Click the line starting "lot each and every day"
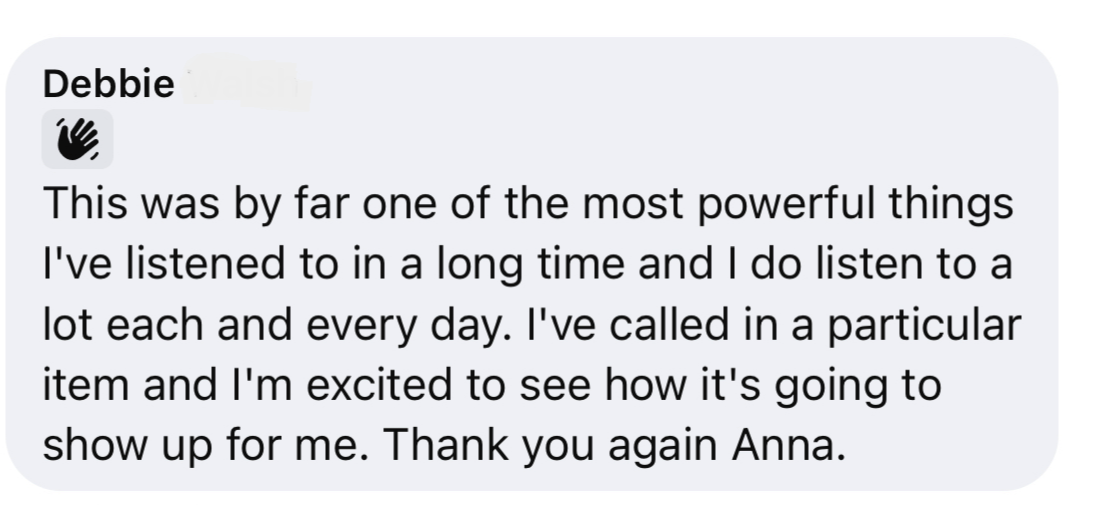 coord(532,325)
